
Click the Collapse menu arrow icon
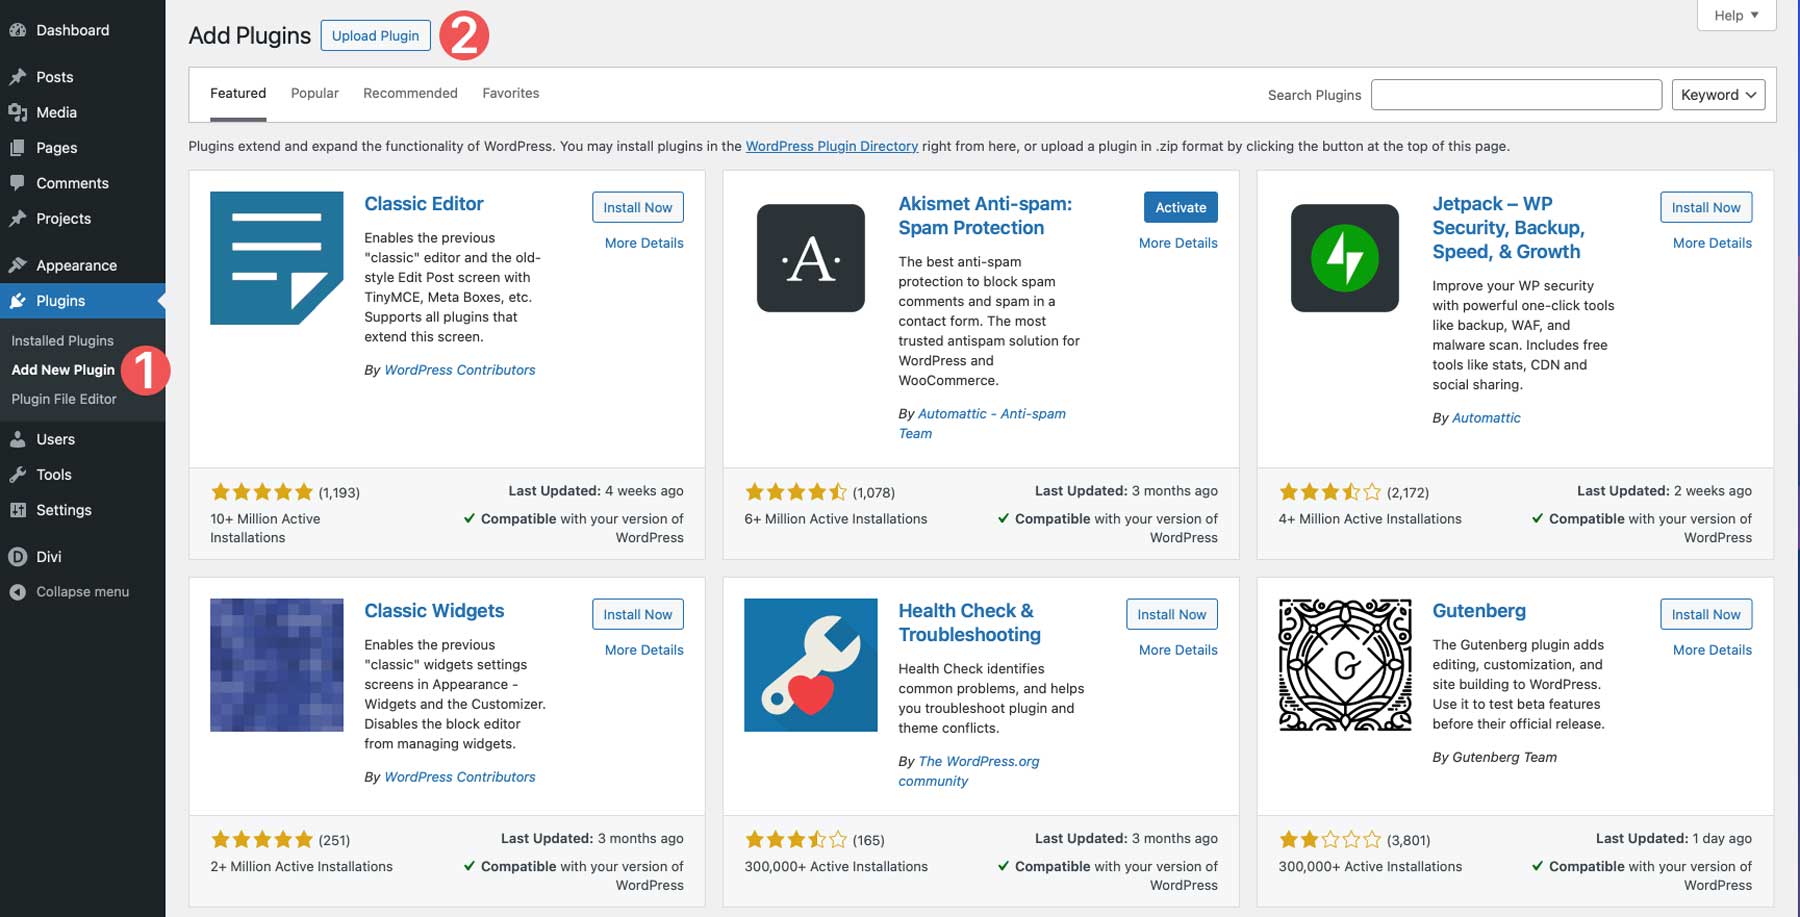pos(17,592)
